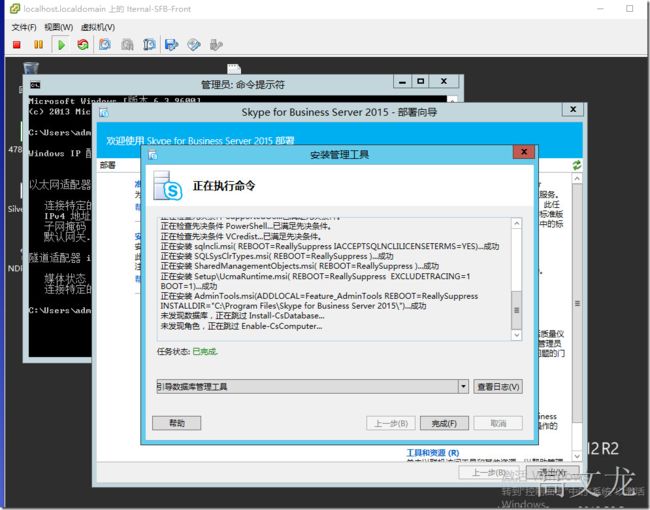Click the 完成(F) button

(444, 423)
